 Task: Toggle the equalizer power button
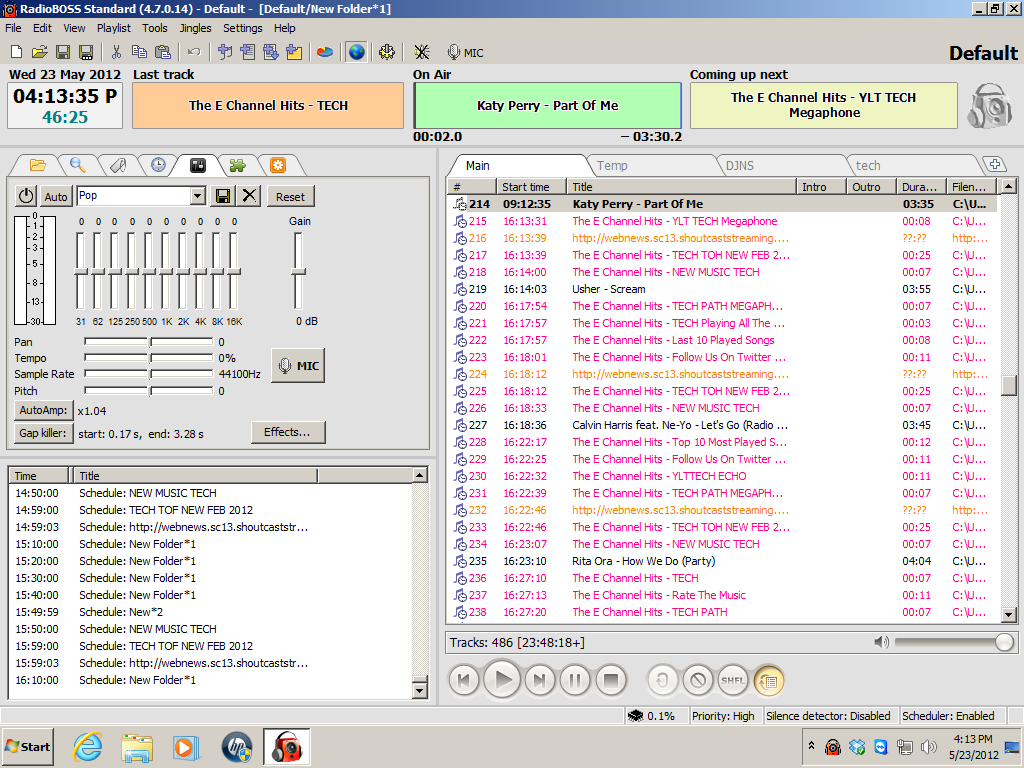(26, 196)
